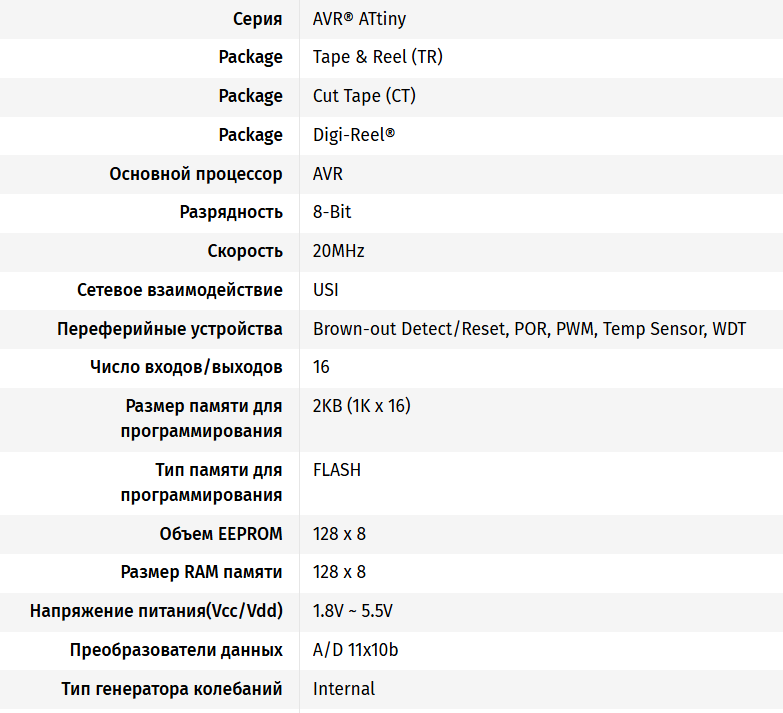The height and width of the screenshot is (713, 783).
Task: Click the Основной процессор label
Action: tap(196, 174)
